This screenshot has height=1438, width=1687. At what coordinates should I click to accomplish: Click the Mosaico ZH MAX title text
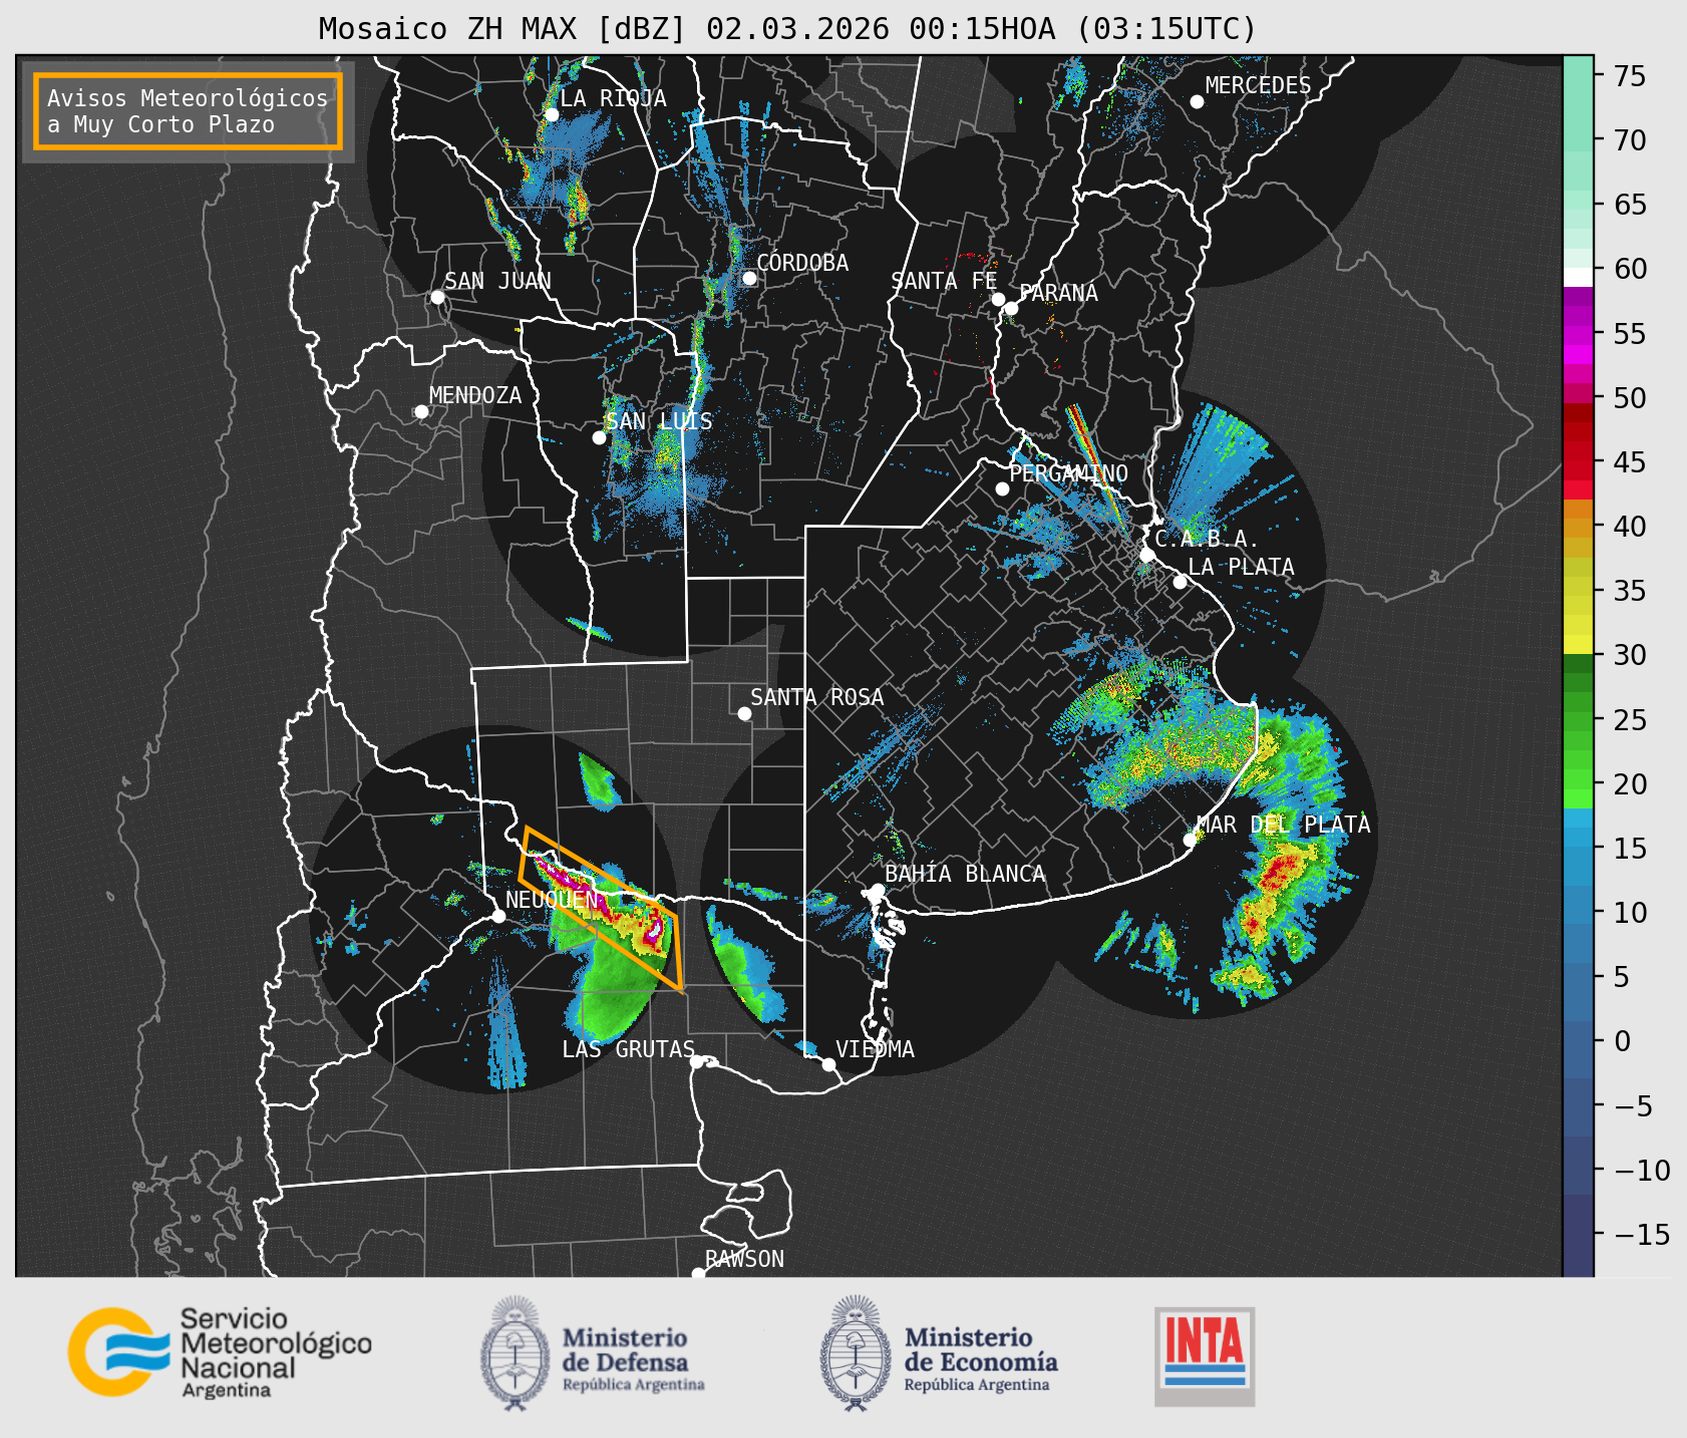pos(787,29)
